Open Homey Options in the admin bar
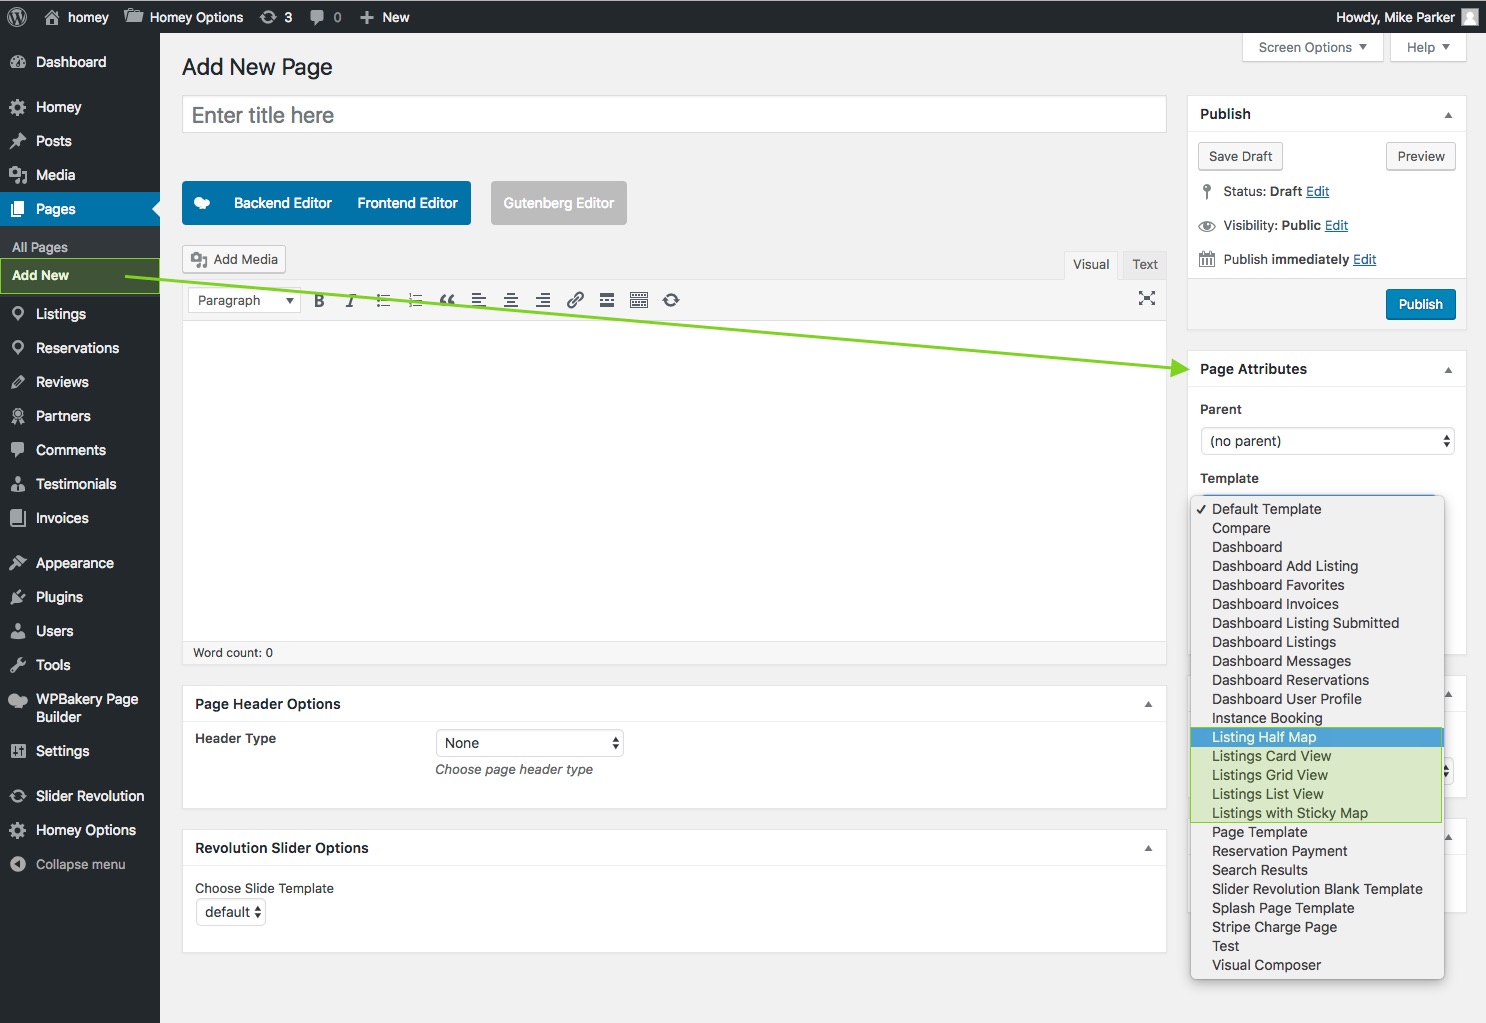This screenshot has width=1486, height=1023. pos(184,17)
